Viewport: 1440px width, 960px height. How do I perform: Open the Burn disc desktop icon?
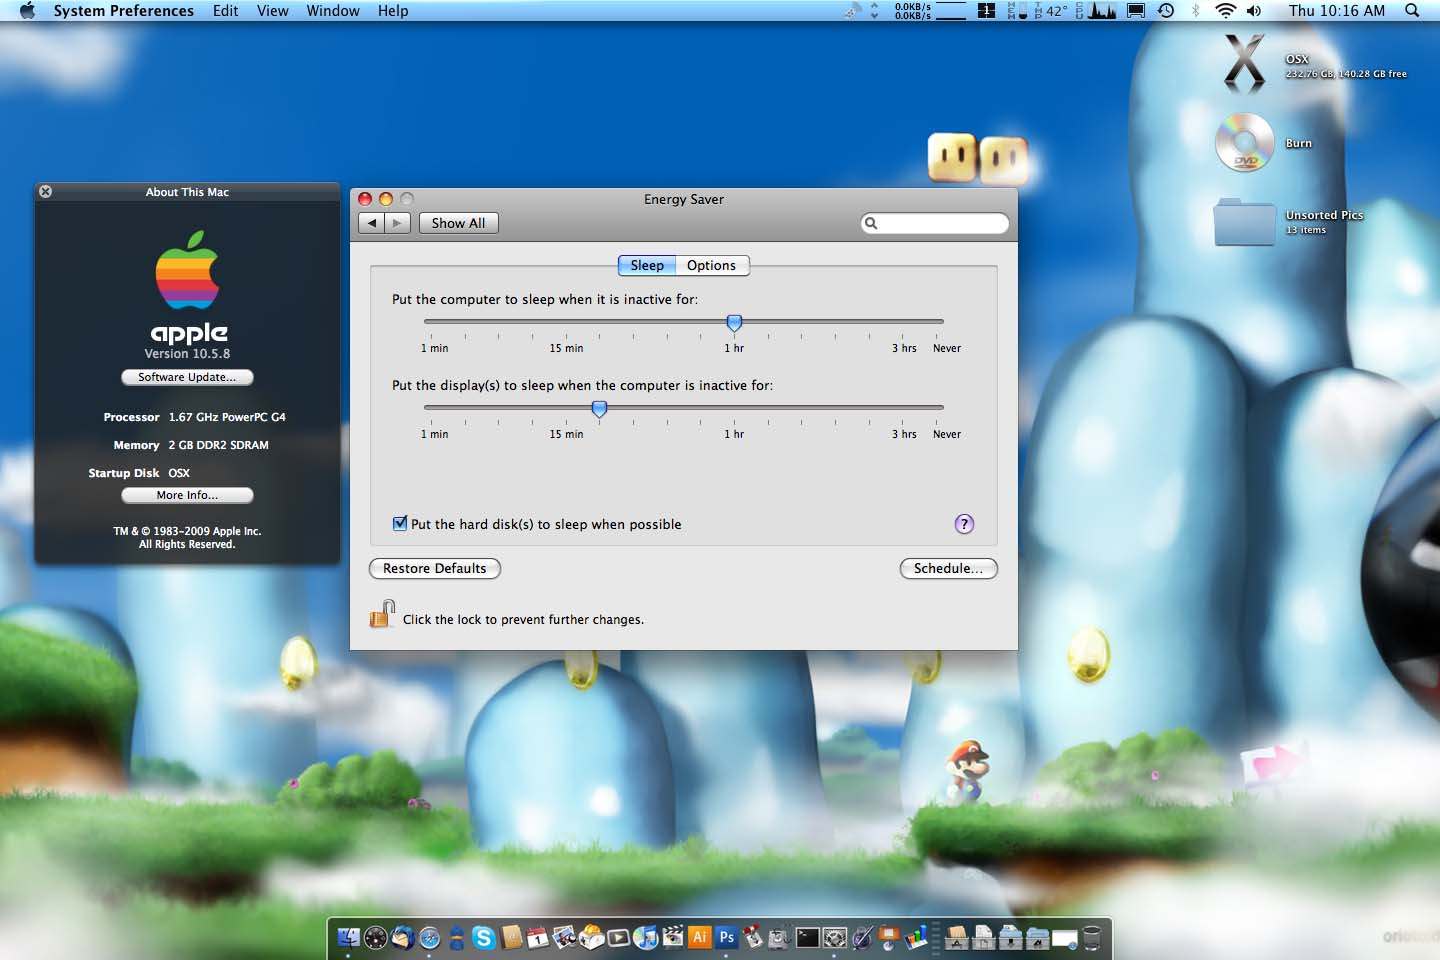(x=1245, y=142)
